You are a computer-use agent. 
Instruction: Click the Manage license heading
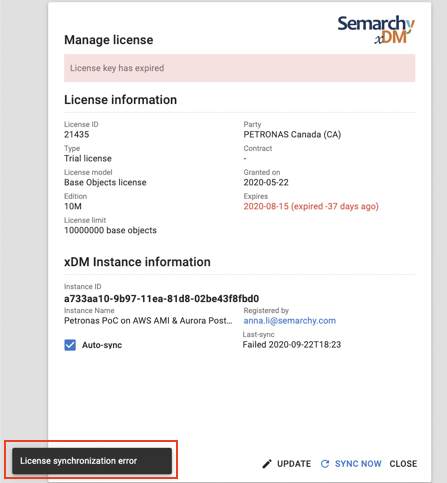(109, 40)
